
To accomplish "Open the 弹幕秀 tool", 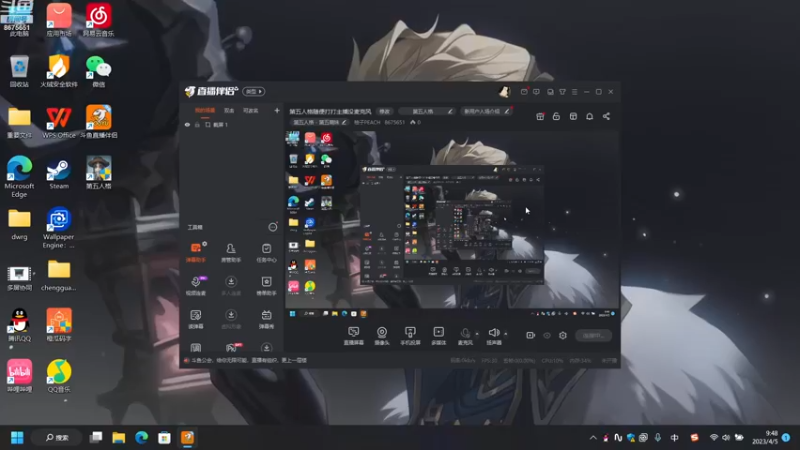I will click(x=266, y=319).
